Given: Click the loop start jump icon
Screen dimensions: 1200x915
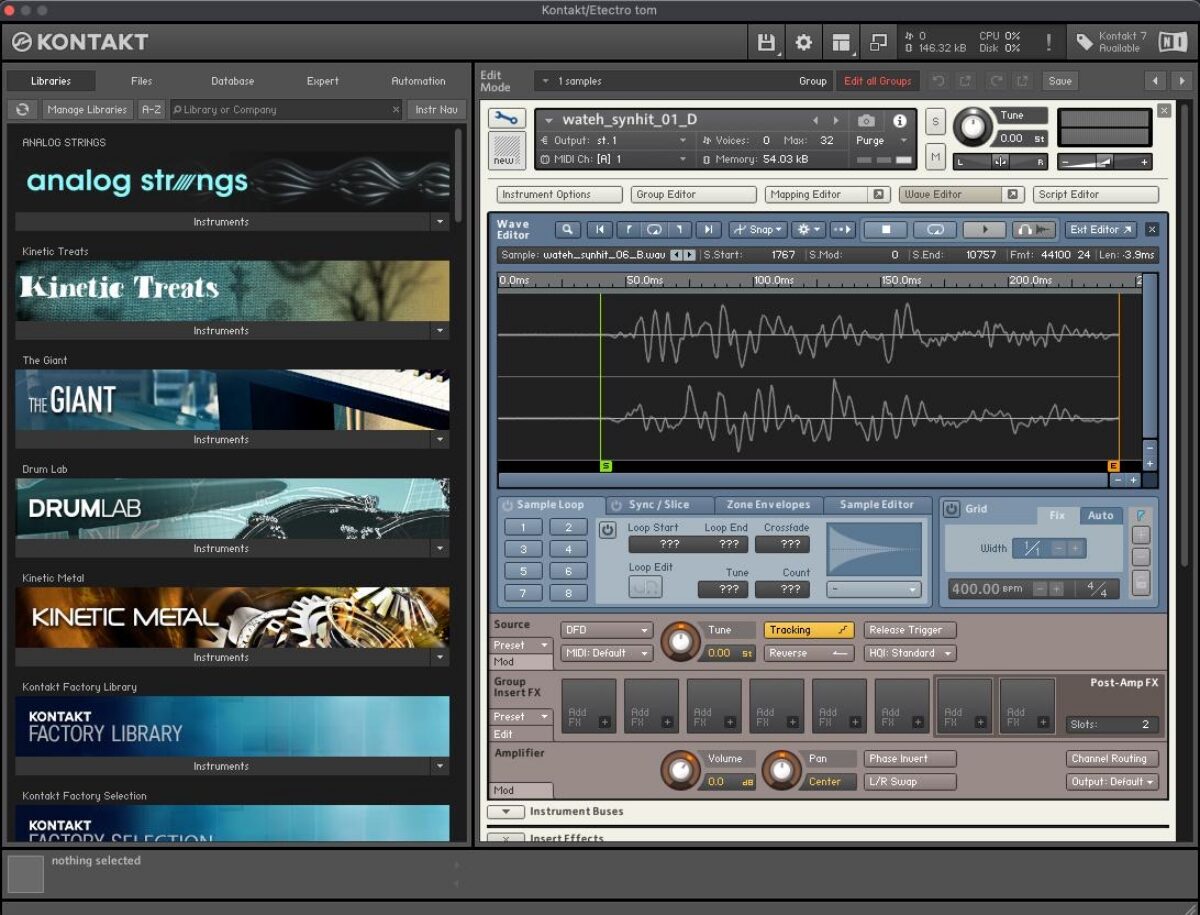Looking at the screenshot, I should [x=628, y=229].
